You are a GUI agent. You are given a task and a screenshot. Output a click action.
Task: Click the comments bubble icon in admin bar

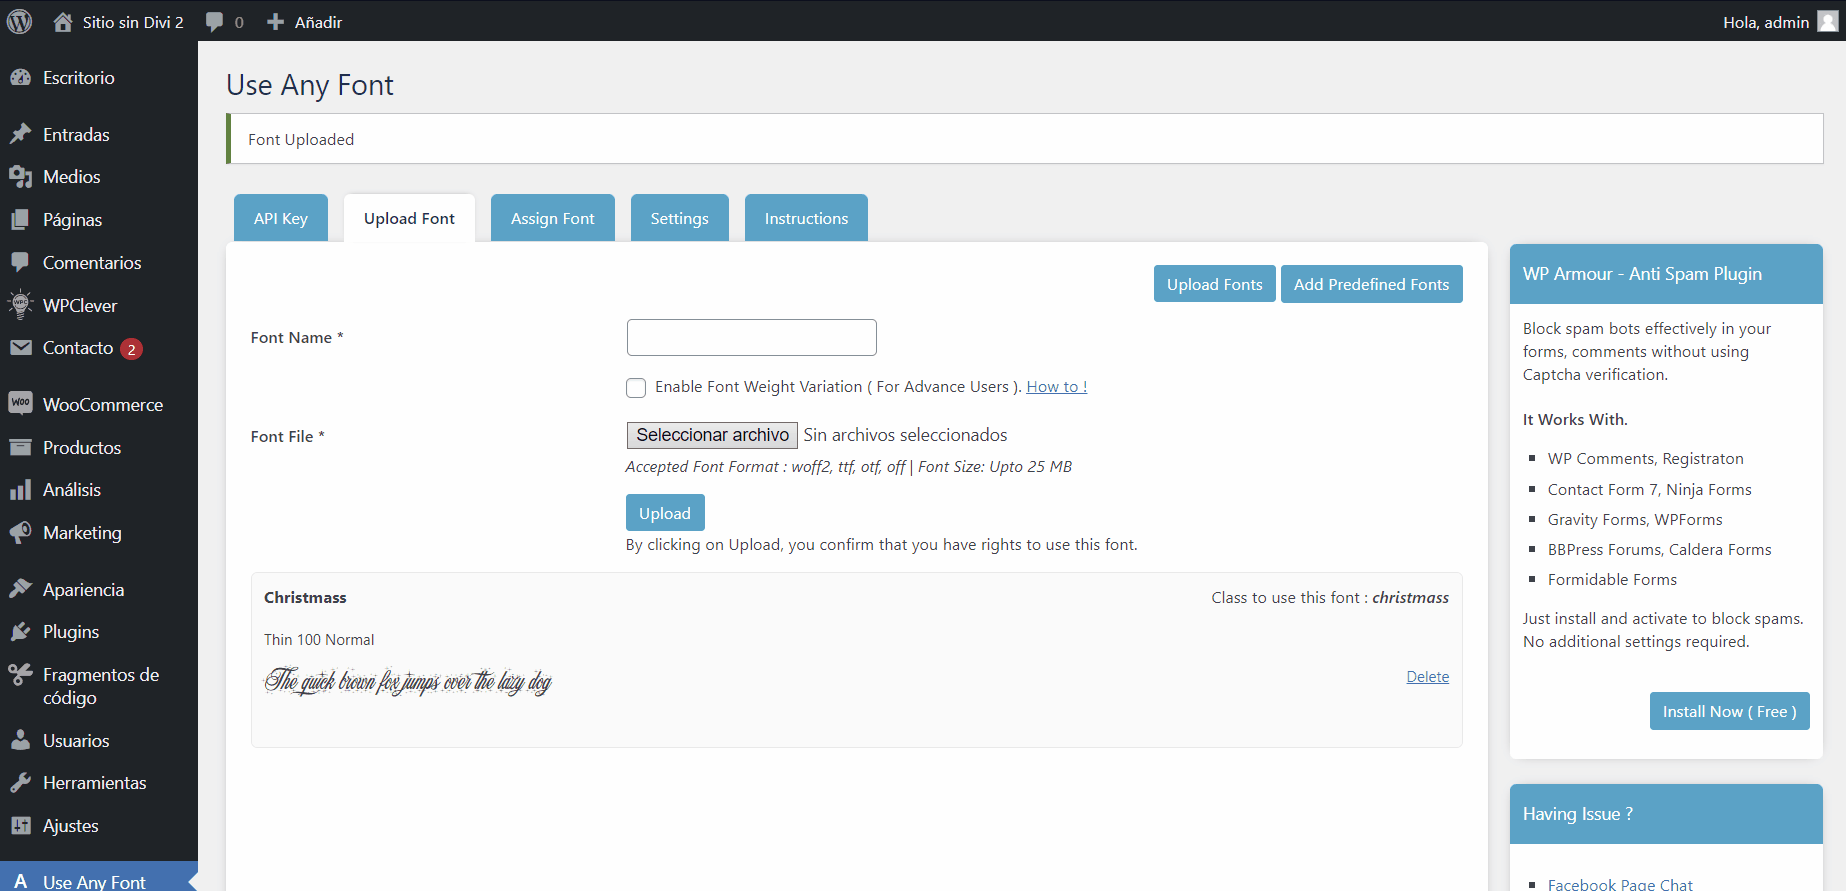(214, 22)
